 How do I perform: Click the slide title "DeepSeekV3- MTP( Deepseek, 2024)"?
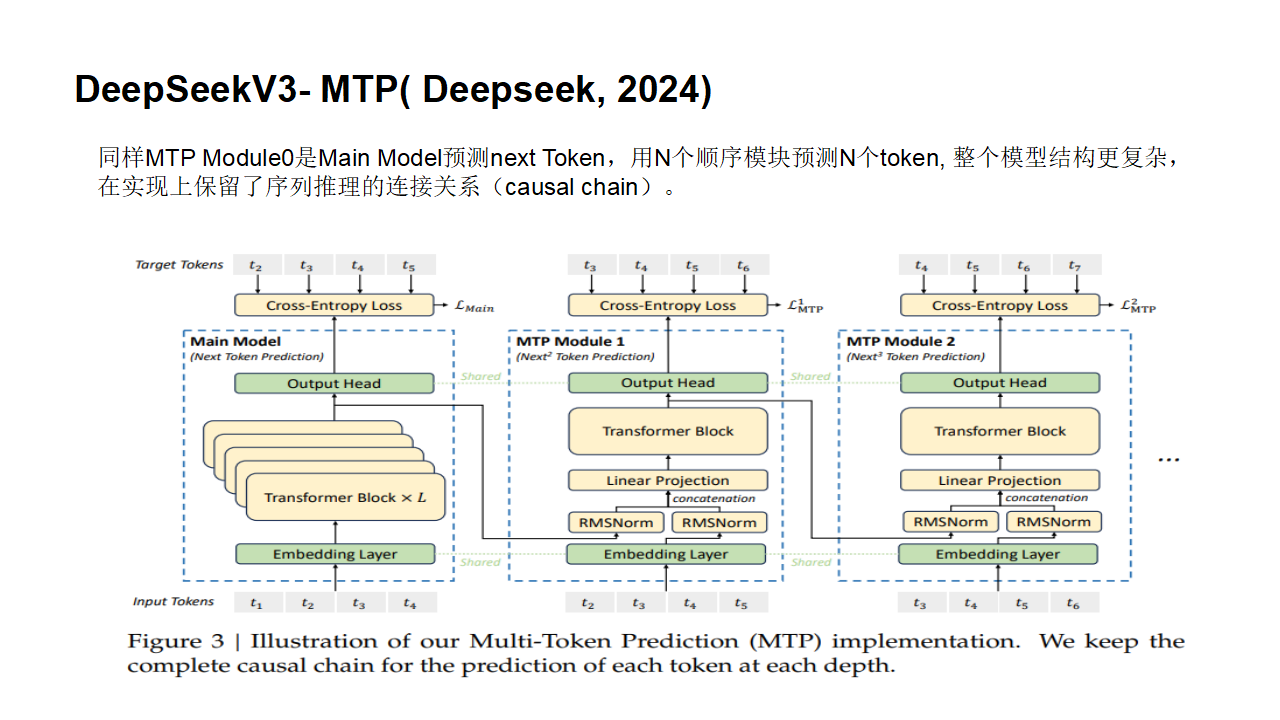(x=393, y=90)
